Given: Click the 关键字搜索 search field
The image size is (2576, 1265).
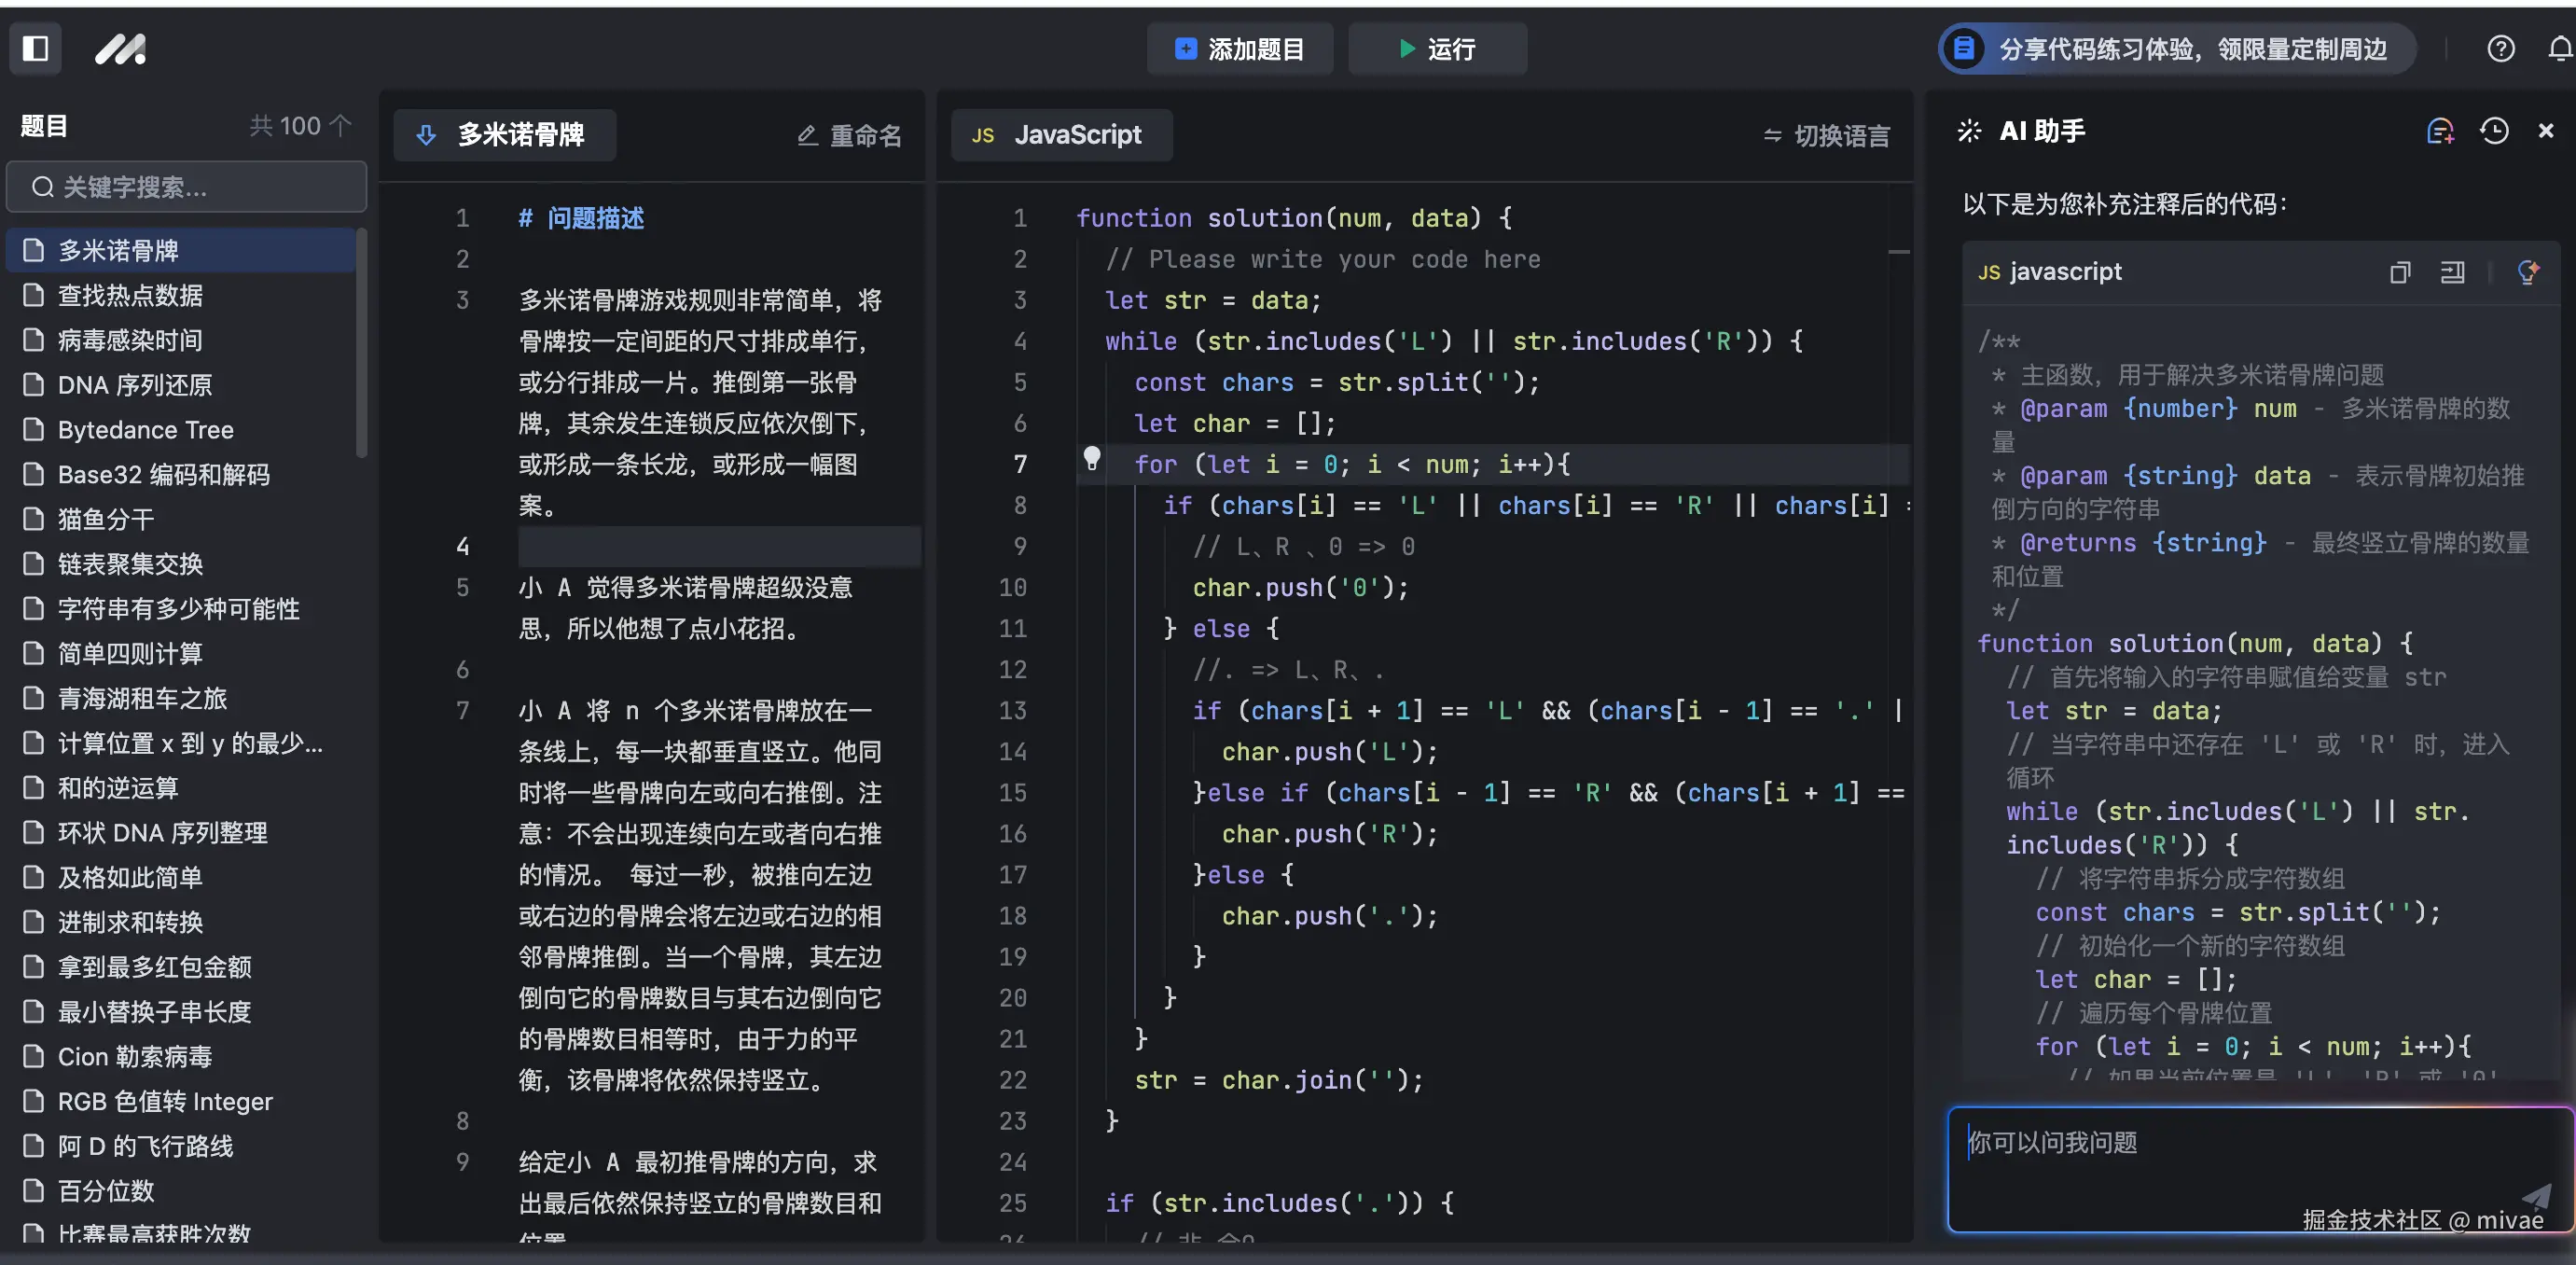Looking at the screenshot, I should (x=187, y=187).
